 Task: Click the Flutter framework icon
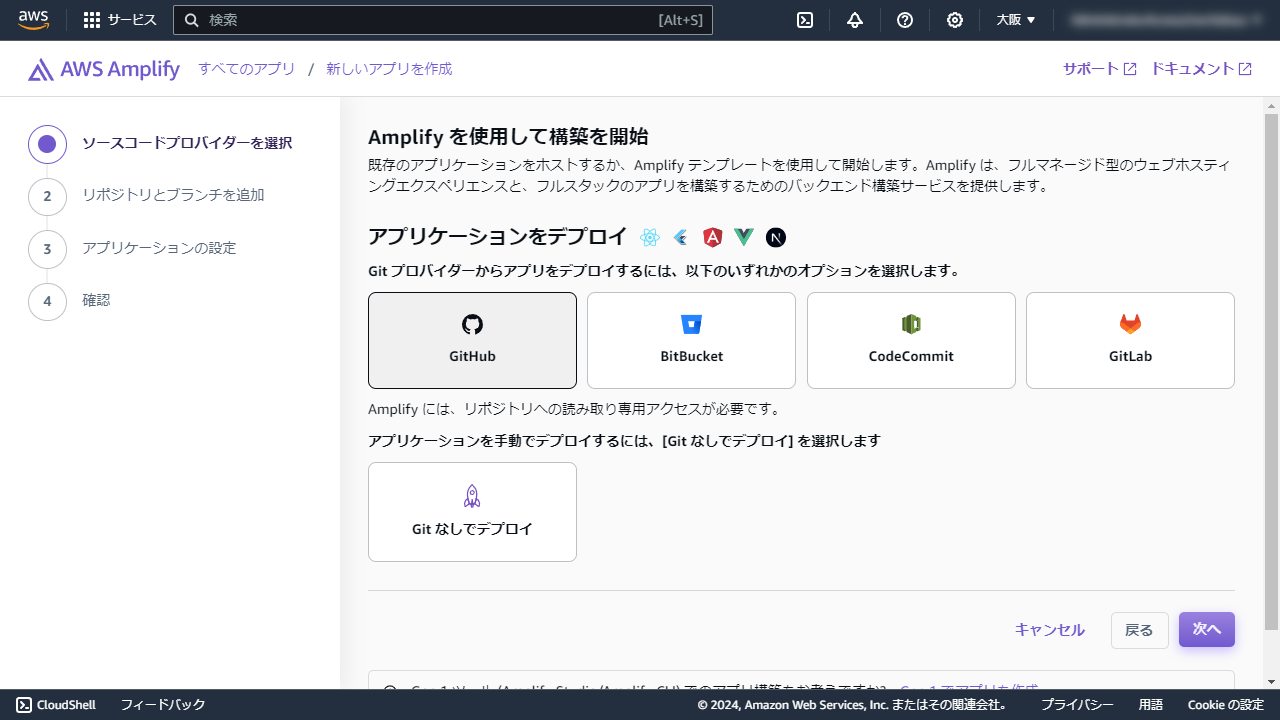pos(681,237)
